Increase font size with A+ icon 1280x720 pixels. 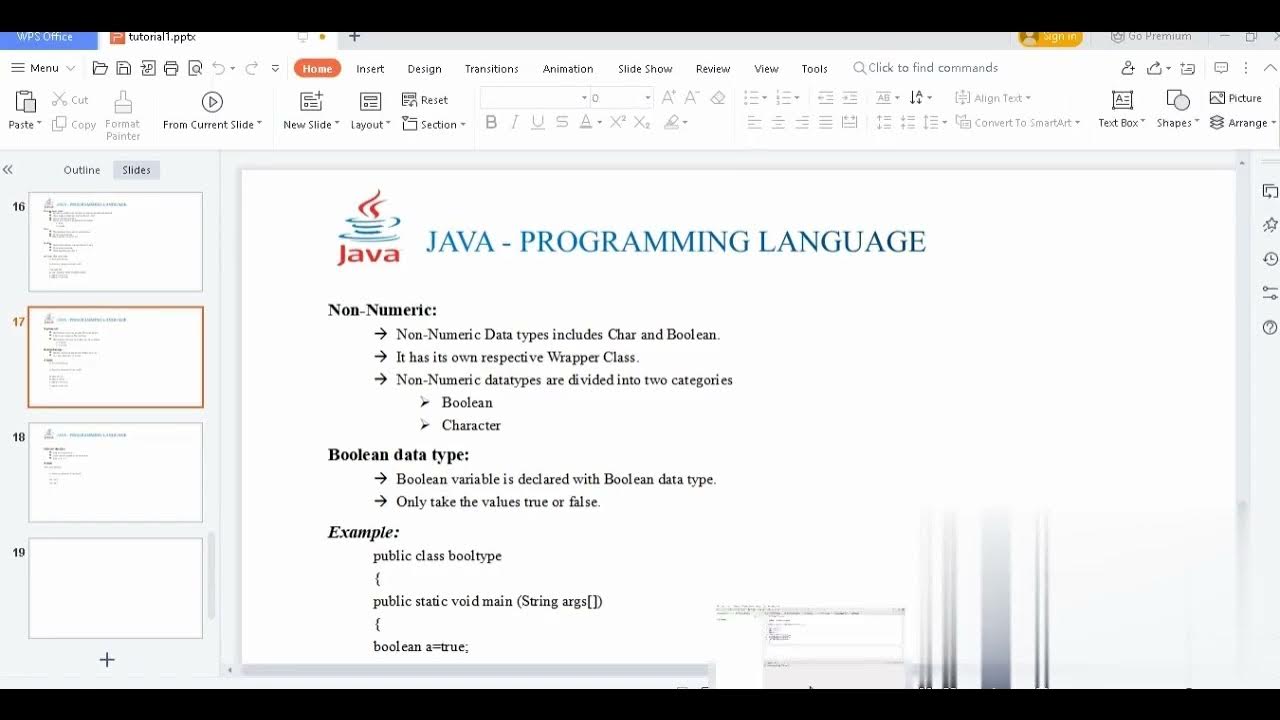coord(669,97)
